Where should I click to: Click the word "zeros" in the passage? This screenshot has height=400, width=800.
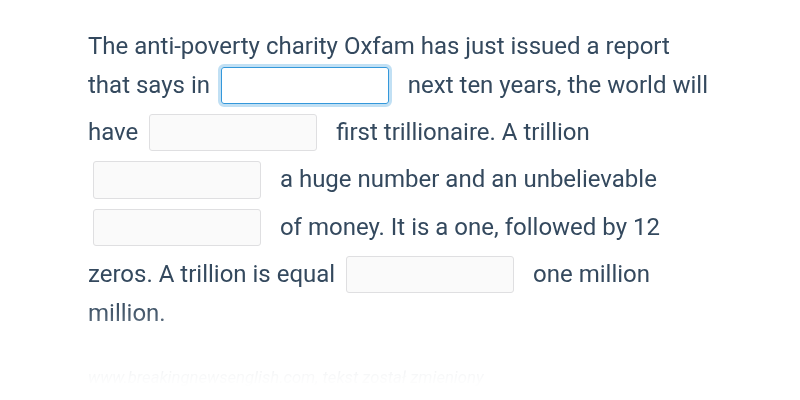click(120, 274)
